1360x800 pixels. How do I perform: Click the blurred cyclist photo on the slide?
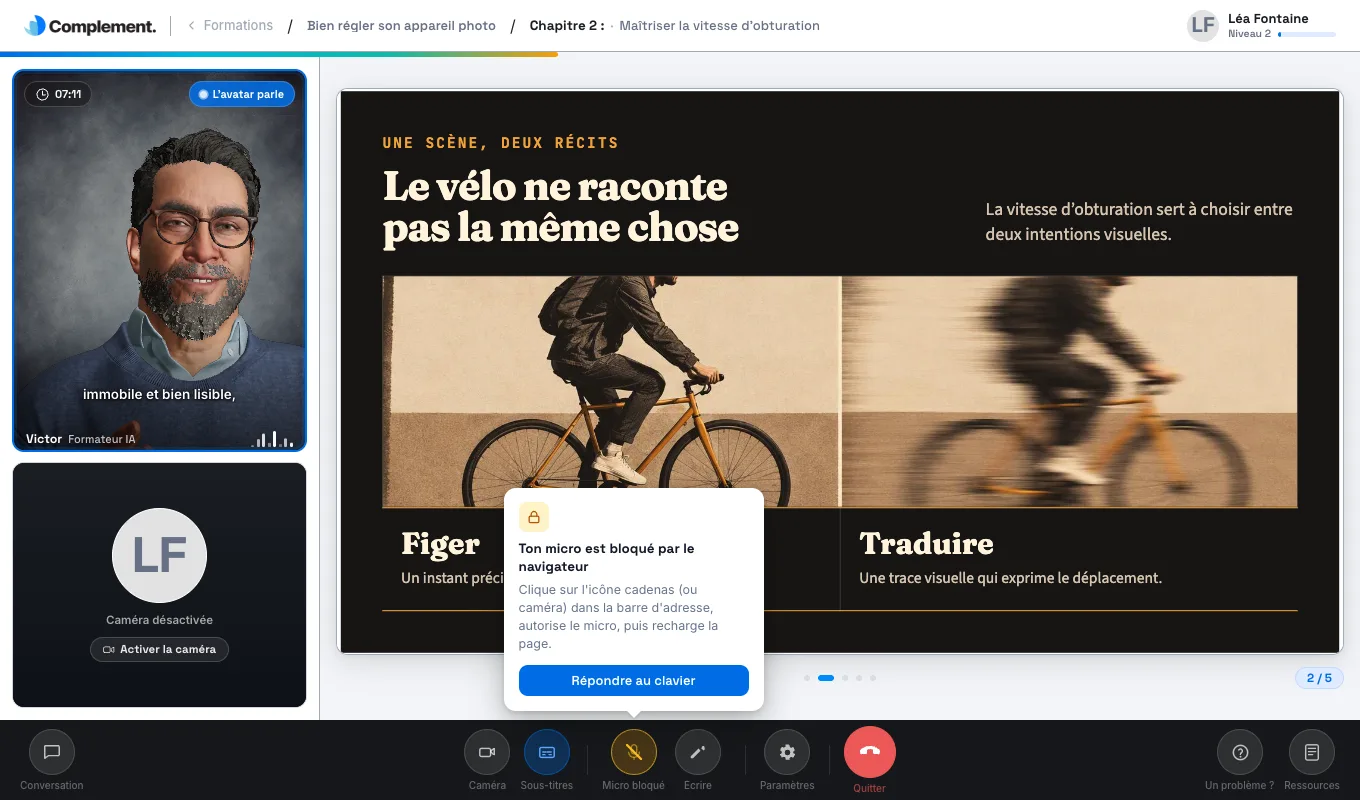[1069, 392]
